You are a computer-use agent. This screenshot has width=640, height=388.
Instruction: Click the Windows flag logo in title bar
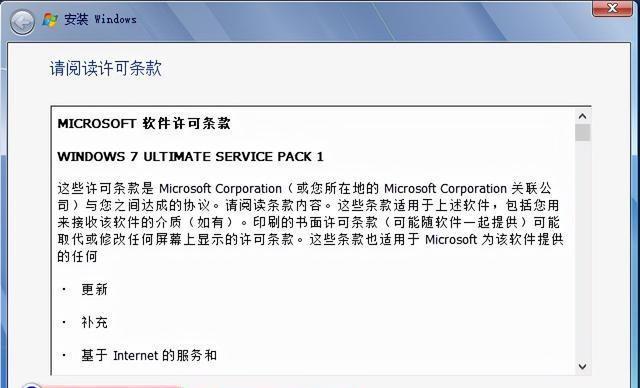50,20
